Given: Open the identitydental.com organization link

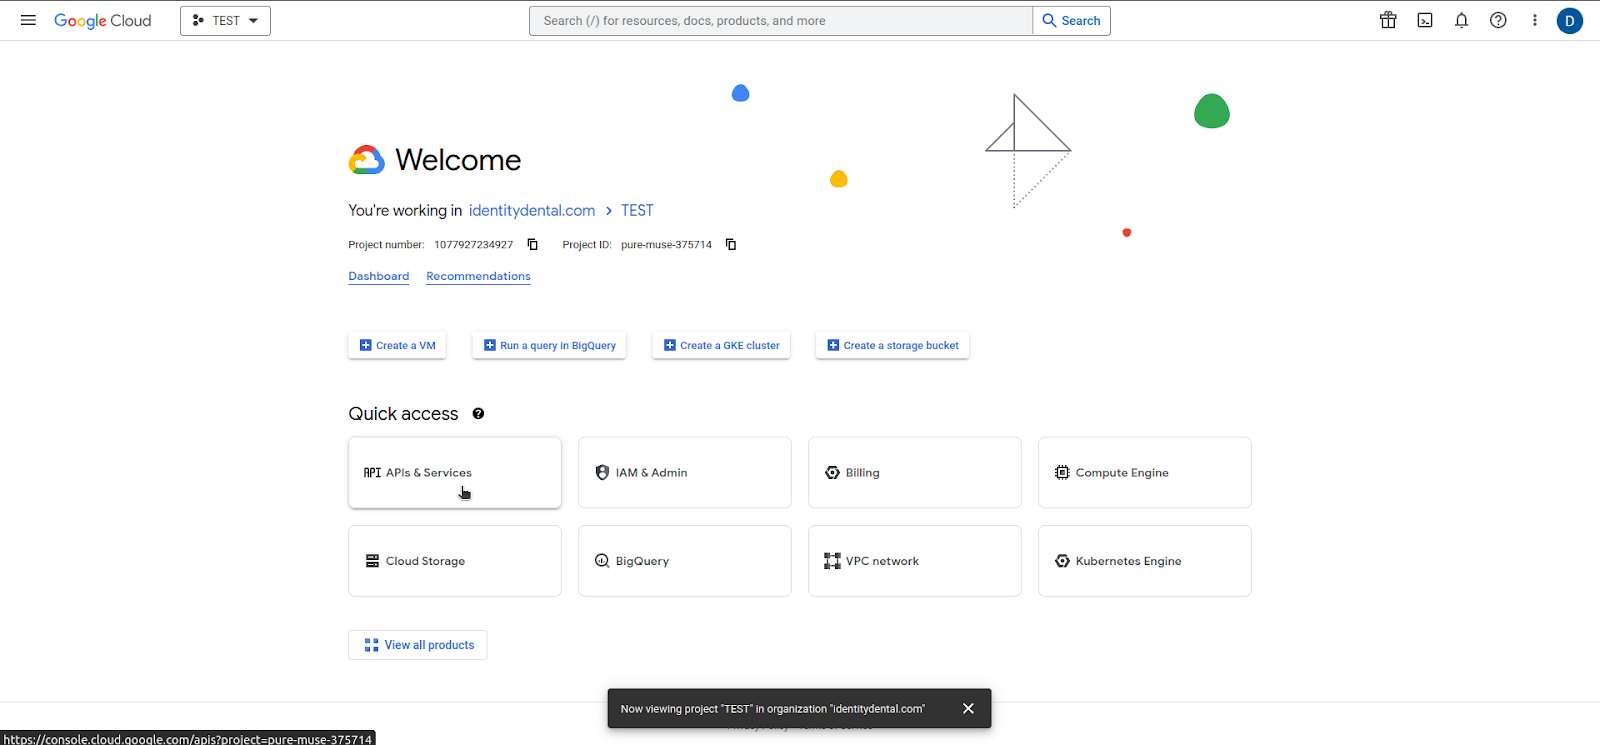Looking at the screenshot, I should (x=532, y=210).
